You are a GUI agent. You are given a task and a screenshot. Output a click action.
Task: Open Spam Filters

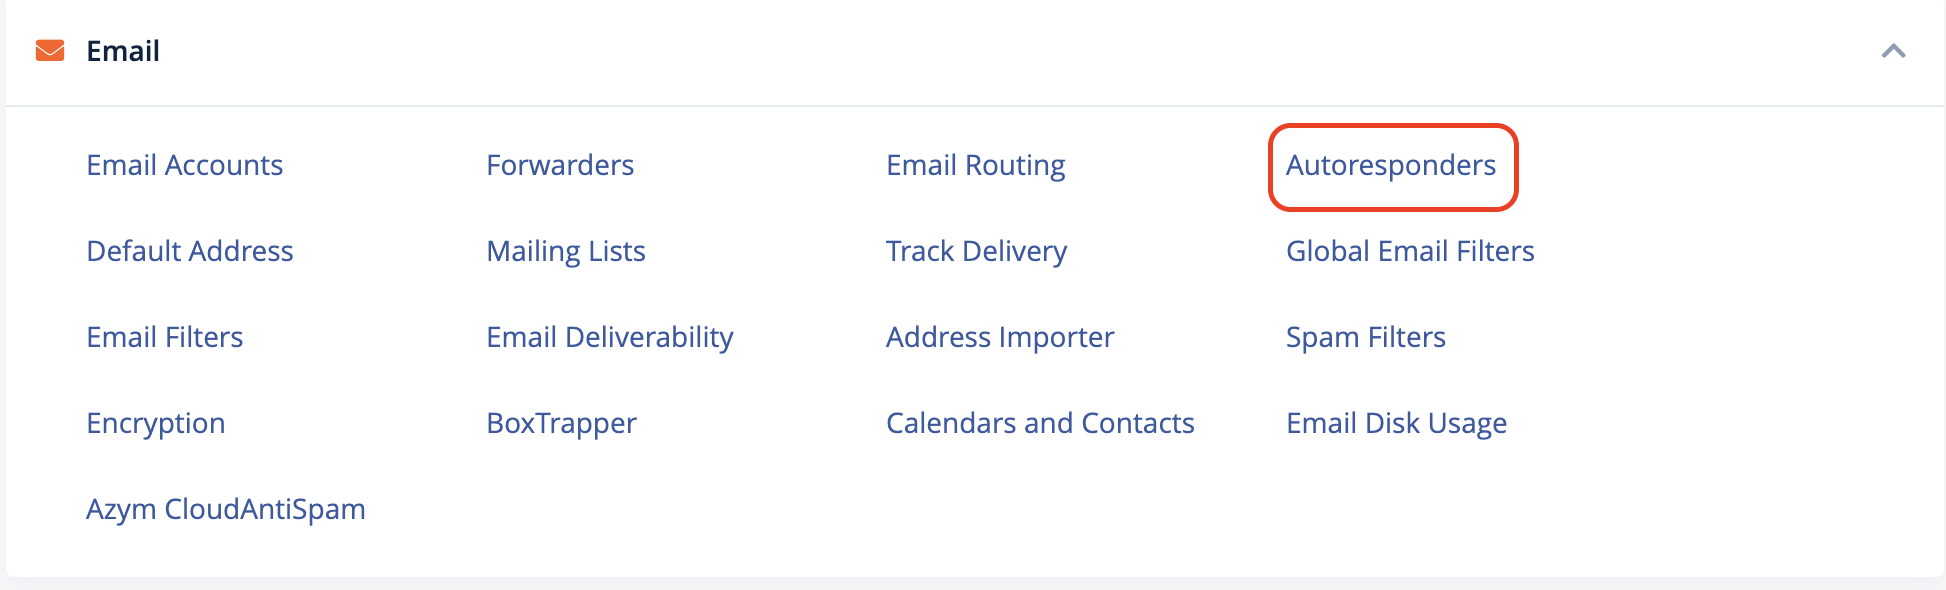pos(1366,337)
